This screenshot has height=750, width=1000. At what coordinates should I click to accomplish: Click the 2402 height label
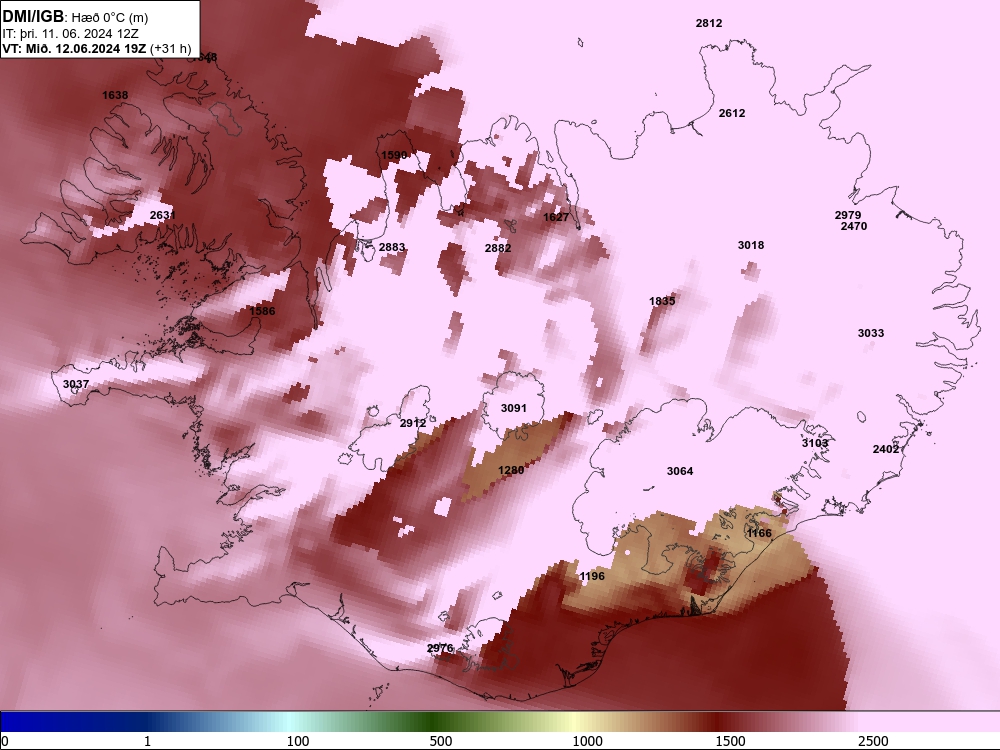click(x=886, y=449)
